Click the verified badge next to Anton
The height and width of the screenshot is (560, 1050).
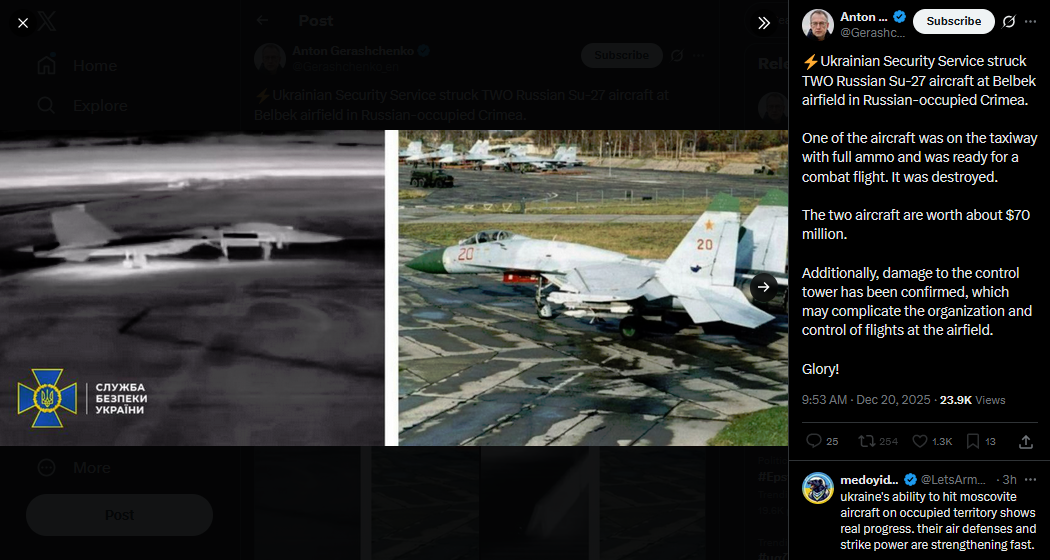pyautogui.click(x=900, y=17)
